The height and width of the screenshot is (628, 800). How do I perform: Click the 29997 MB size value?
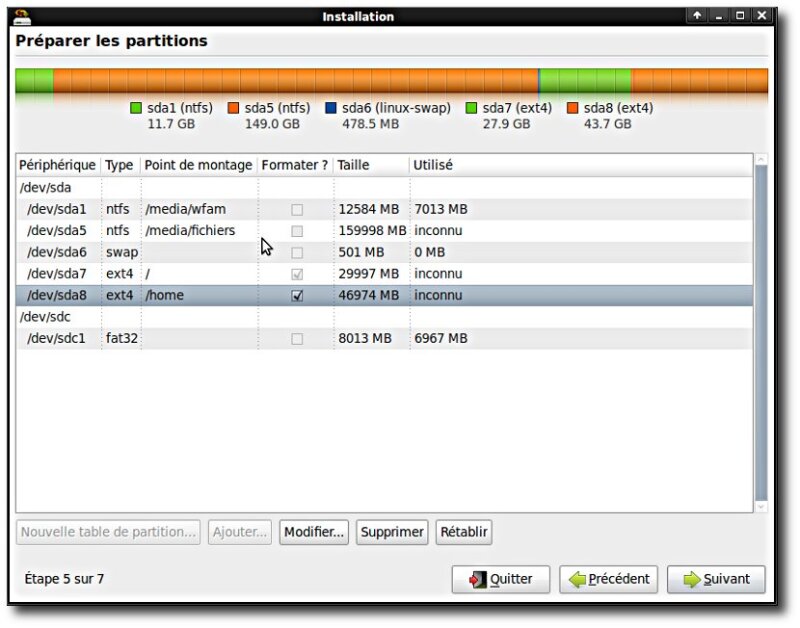pos(369,274)
